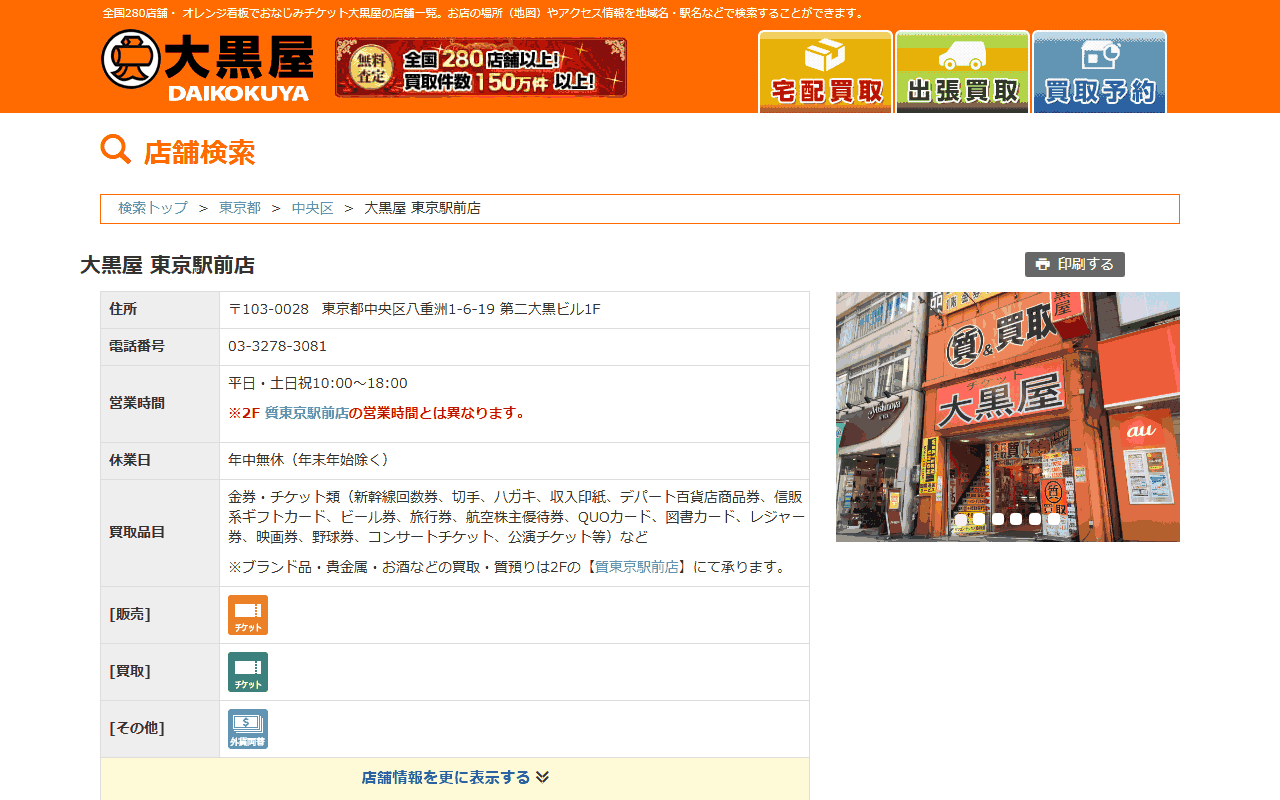Image resolution: width=1280 pixels, height=800 pixels.
Task: Click the Daikokuya logo
Action: 207,66
